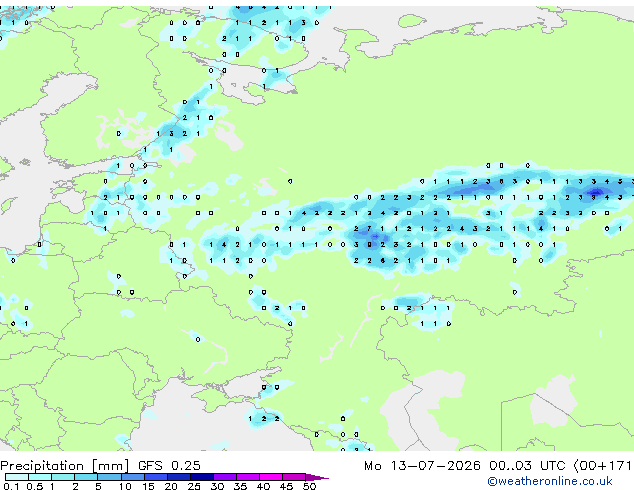634x490 pixels.
Task: Click the legend label '50'
Action: (309, 486)
